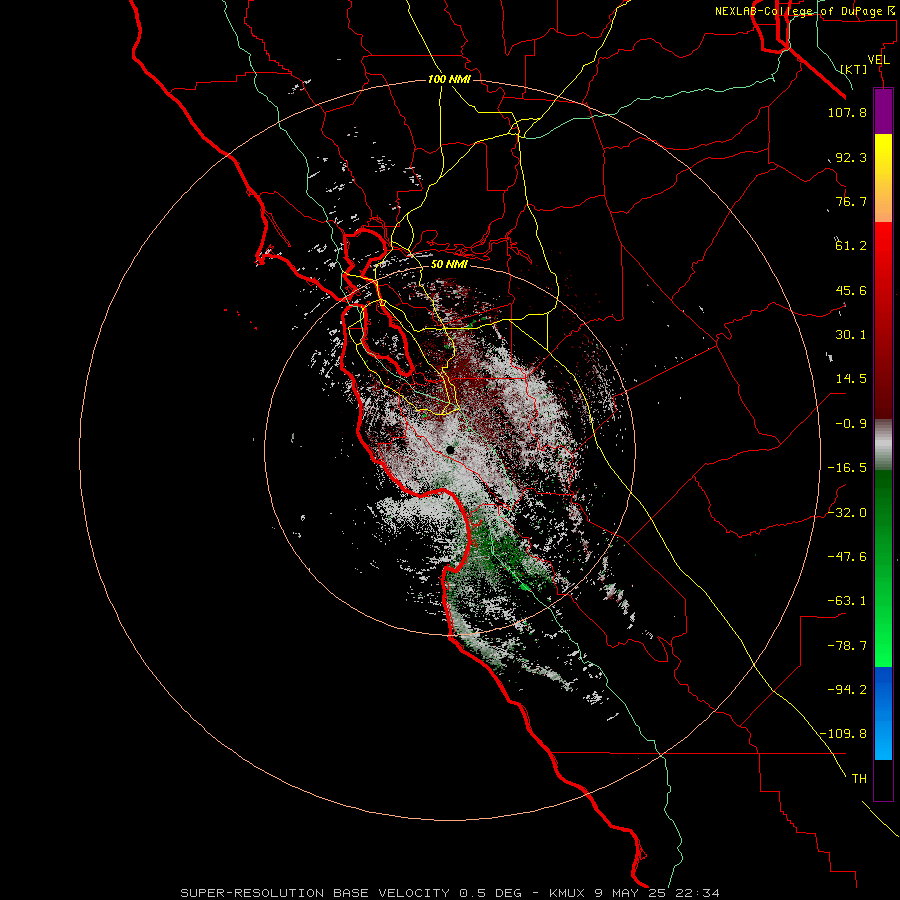900x900 pixels.
Task: Select the 14.5 scale value
Action: (851, 379)
